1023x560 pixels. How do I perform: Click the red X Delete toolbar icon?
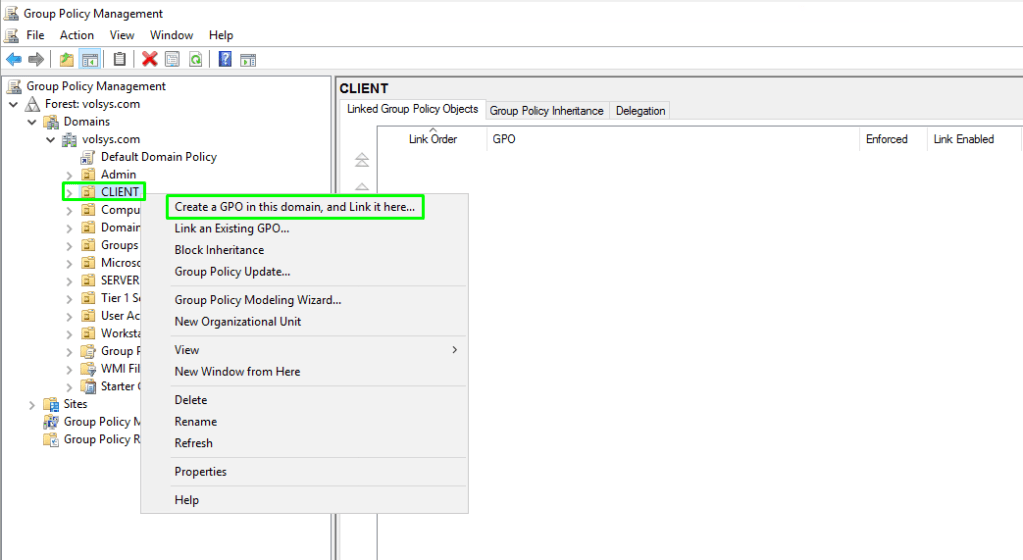[x=150, y=59]
